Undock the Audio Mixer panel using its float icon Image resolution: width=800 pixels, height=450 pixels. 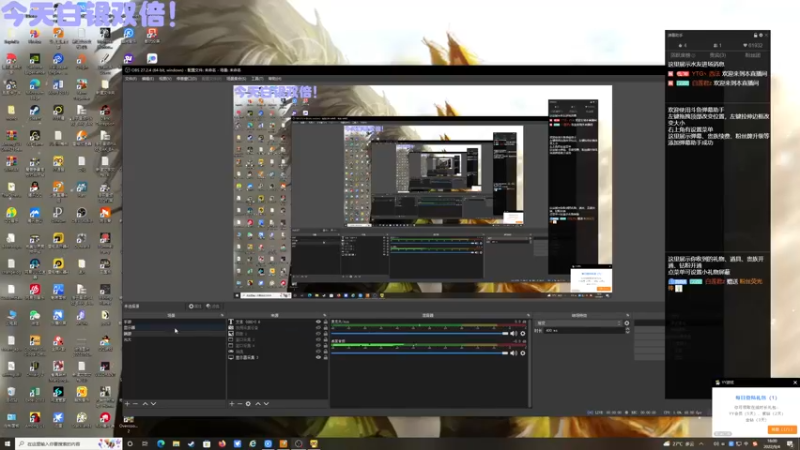coord(528,315)
